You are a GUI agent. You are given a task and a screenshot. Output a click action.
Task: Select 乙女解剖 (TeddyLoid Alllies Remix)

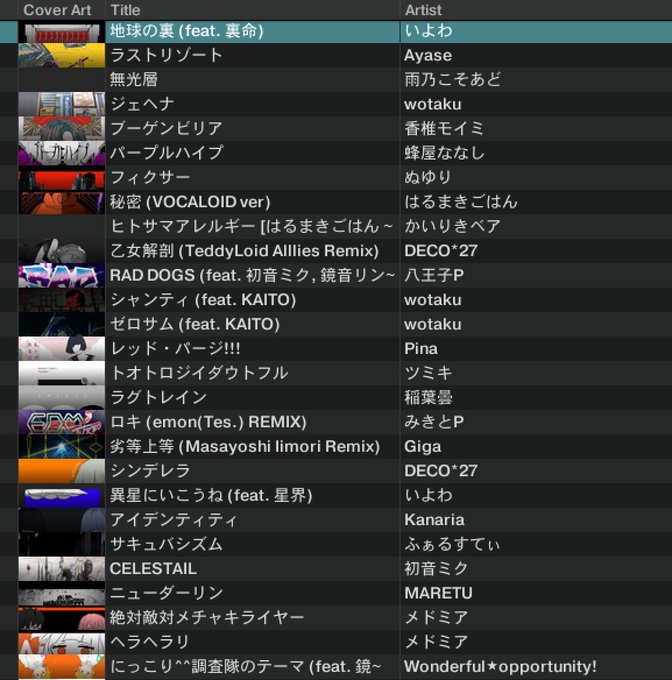pos(245,251)
